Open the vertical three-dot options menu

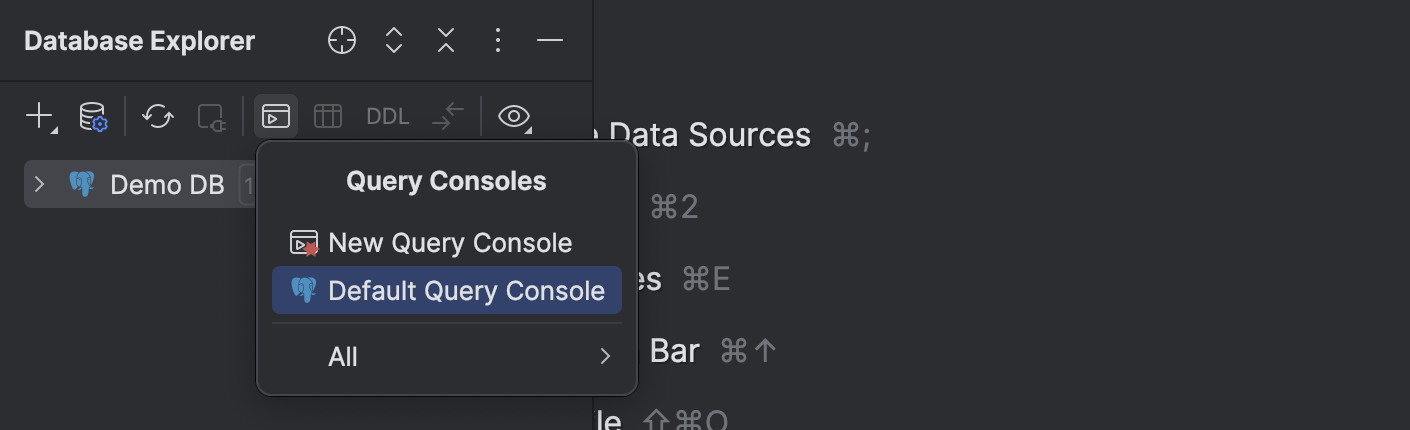pyautogui.click(x=498, y=40)
